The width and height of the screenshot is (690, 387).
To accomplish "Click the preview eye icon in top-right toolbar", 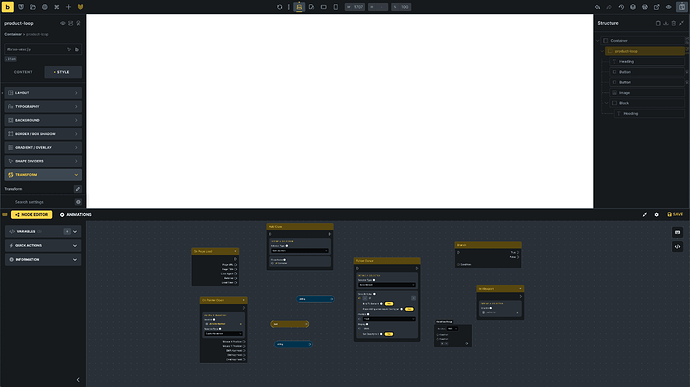I will 668,7.
